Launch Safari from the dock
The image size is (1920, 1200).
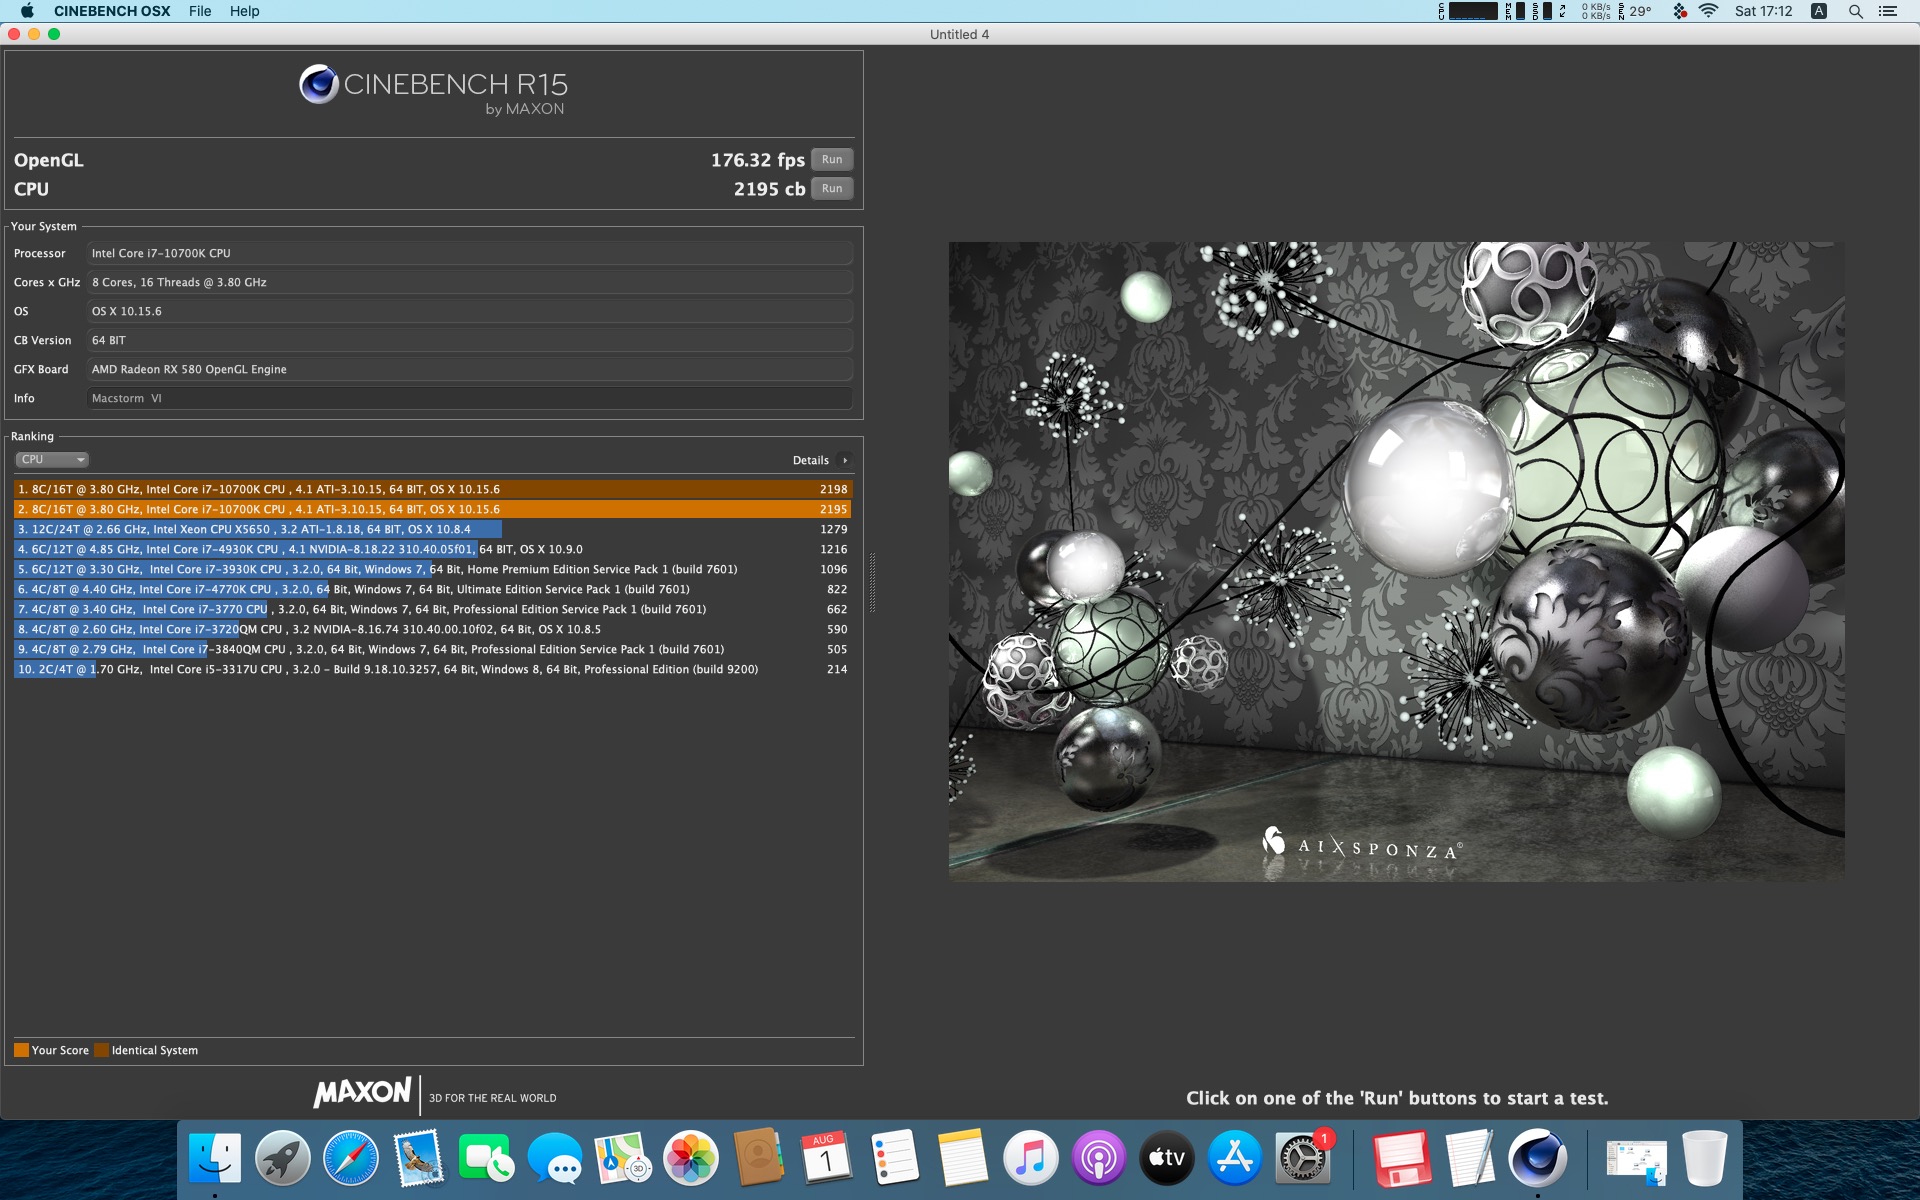(351, 1158)
